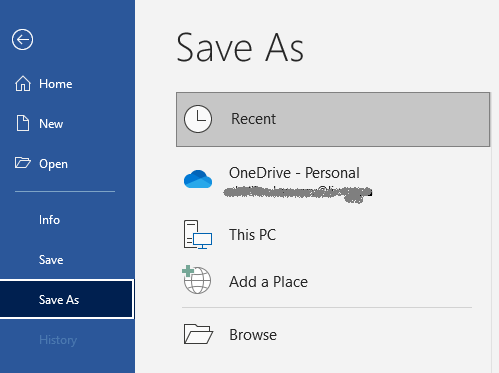
Task: Click the Open folder icon in sidebar
Action: [23, 163]
